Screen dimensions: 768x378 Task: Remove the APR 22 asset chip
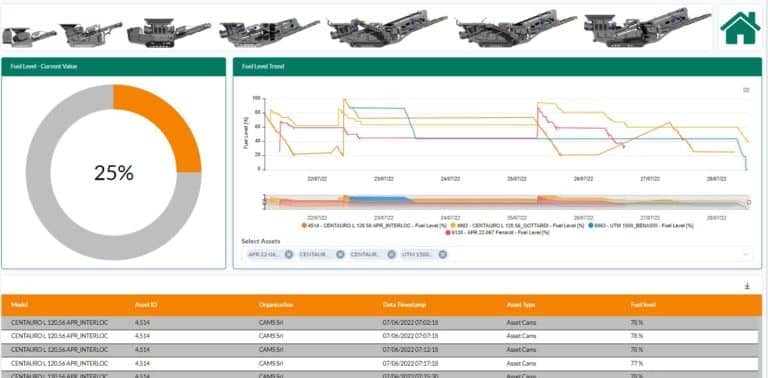tap(288, 254)
